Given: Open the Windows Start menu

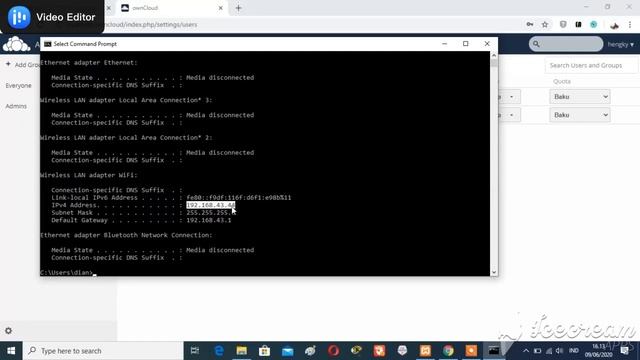Looking at the screenshot, I should pos(11,351).
